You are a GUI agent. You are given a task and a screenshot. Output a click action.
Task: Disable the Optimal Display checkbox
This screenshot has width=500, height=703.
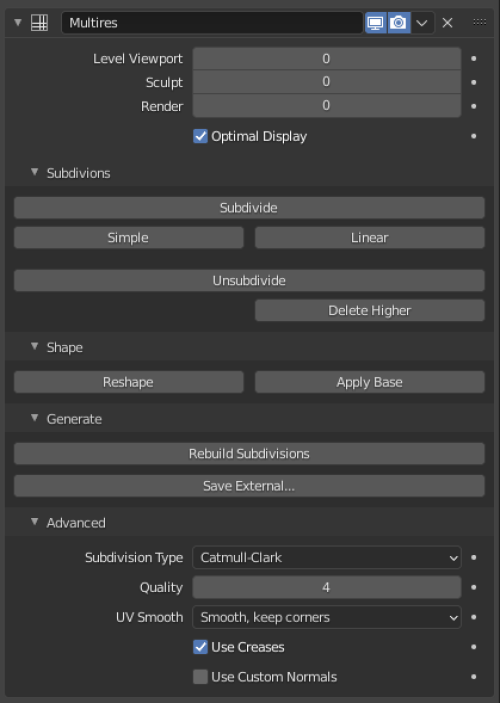[x=200, y=136]
